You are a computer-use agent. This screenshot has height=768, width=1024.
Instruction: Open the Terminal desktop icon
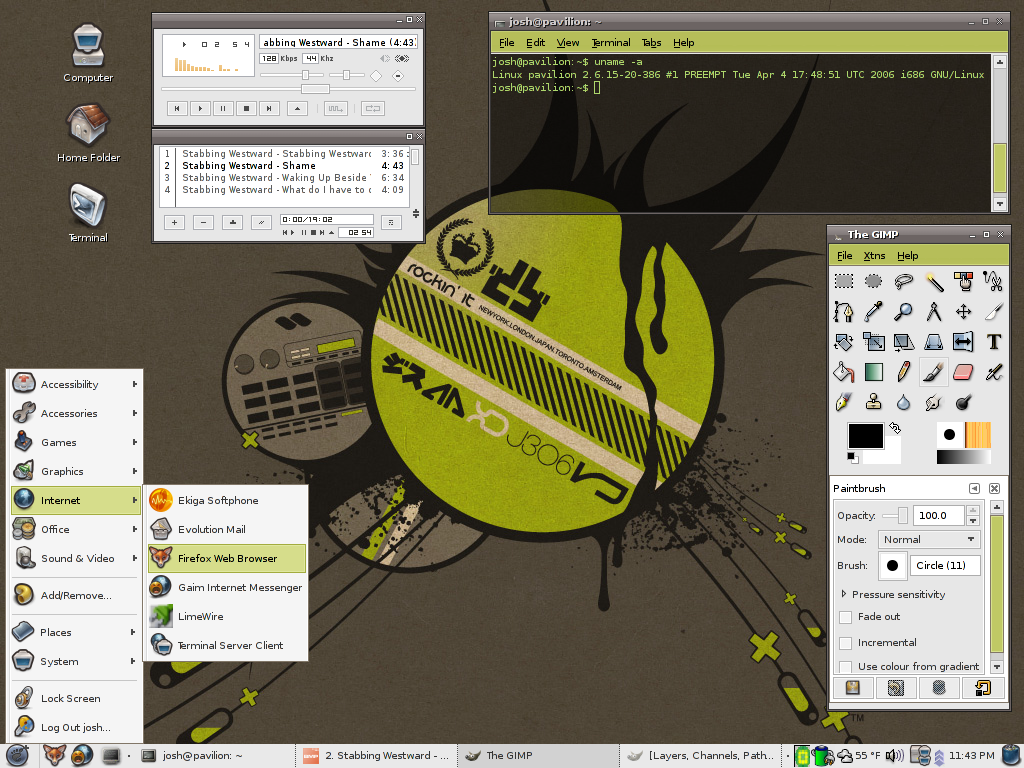tap(88, 213)
